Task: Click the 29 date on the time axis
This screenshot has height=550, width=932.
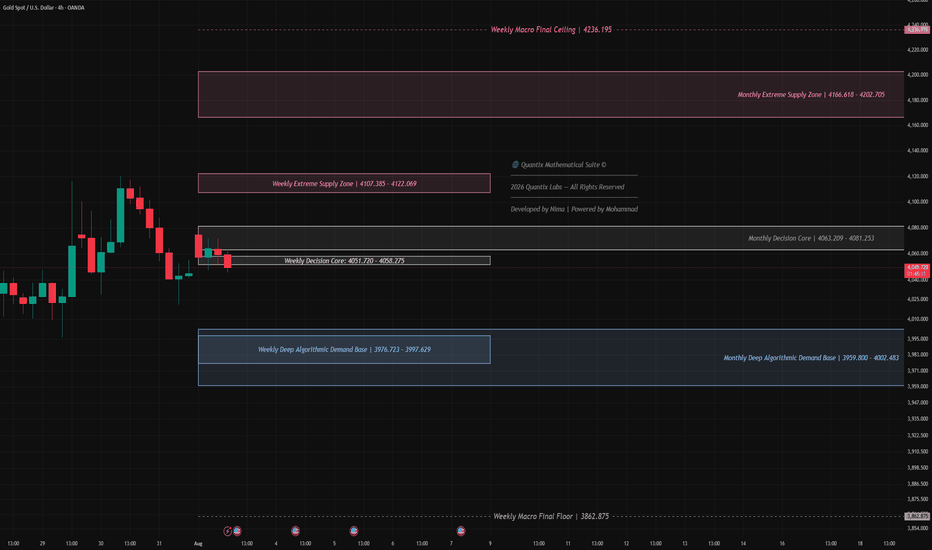Action: (x=42, y=543)
